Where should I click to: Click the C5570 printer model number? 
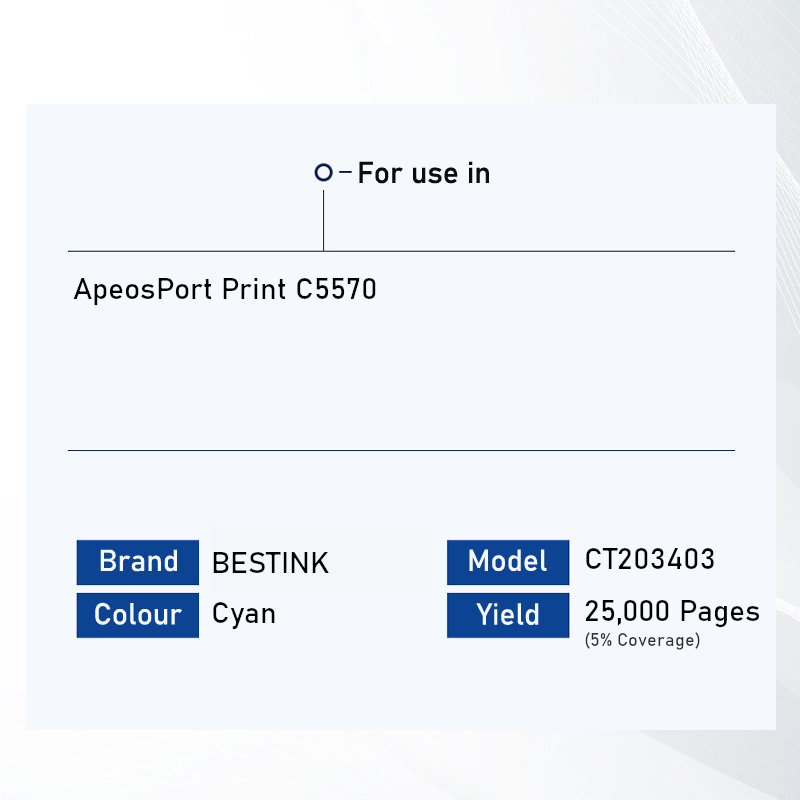pyautogui.click(x=337, y=290)
